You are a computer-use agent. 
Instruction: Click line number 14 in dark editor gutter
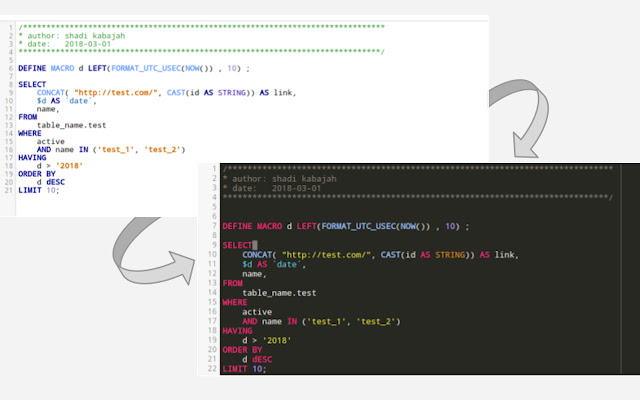pos(212,293)
